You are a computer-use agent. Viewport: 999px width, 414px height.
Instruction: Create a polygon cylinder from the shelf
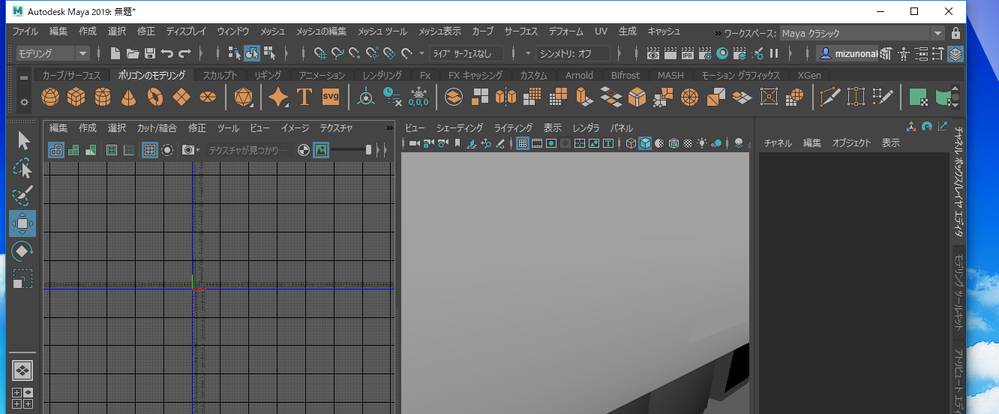pos(103,97)
